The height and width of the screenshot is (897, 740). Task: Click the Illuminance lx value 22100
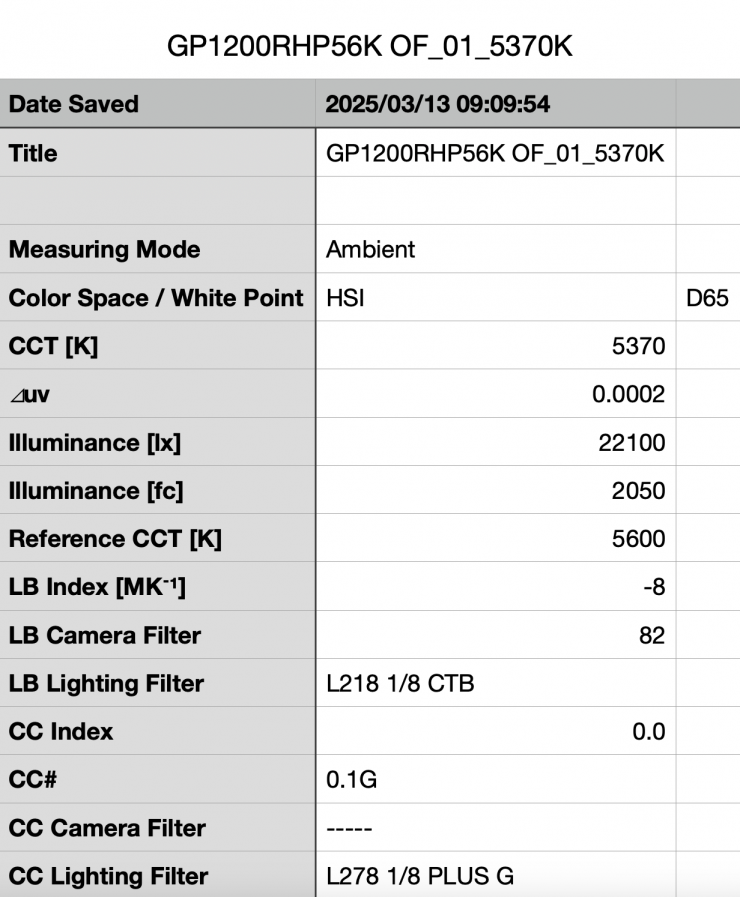632,442
